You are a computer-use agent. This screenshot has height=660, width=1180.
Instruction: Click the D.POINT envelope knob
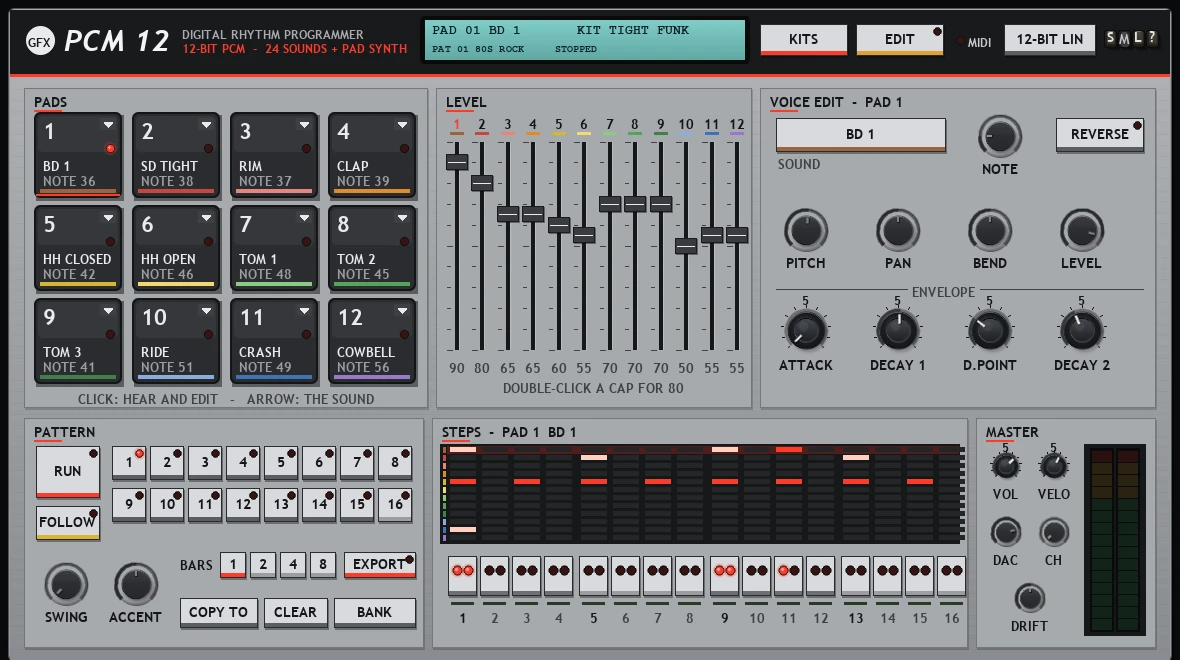coord(990,330)
